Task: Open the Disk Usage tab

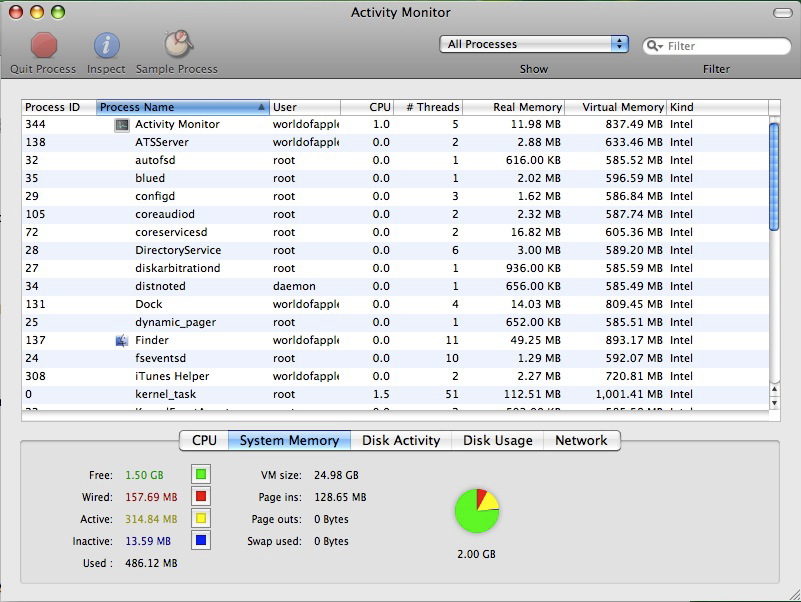Action: point(498,441)
